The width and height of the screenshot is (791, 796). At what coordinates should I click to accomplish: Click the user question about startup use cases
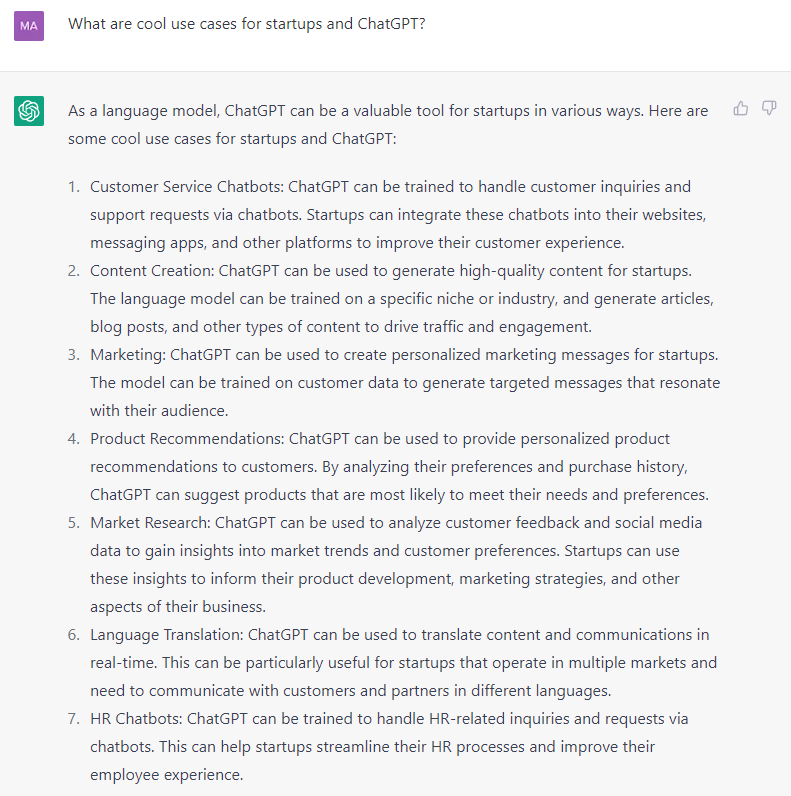click(246, 24)
